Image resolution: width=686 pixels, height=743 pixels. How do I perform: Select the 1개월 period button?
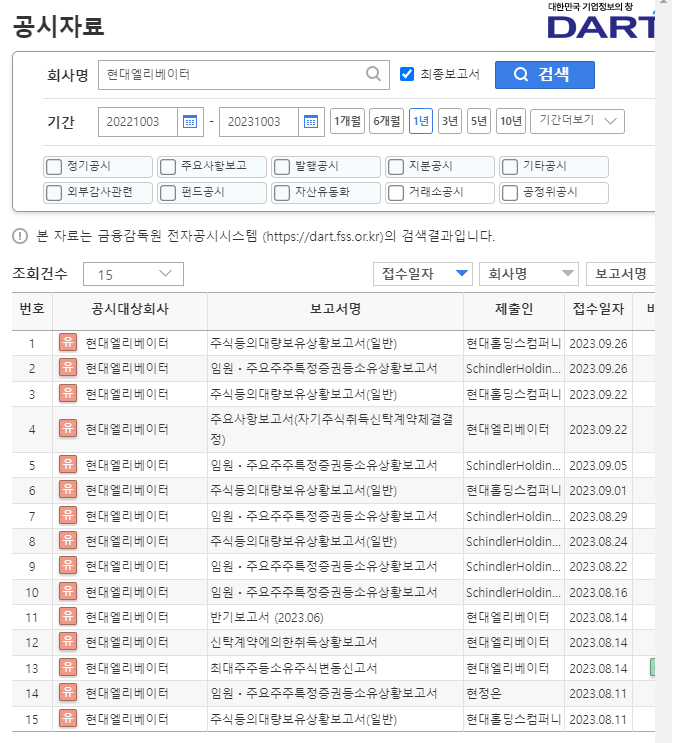pyautogui.click(x=347, y=121)
